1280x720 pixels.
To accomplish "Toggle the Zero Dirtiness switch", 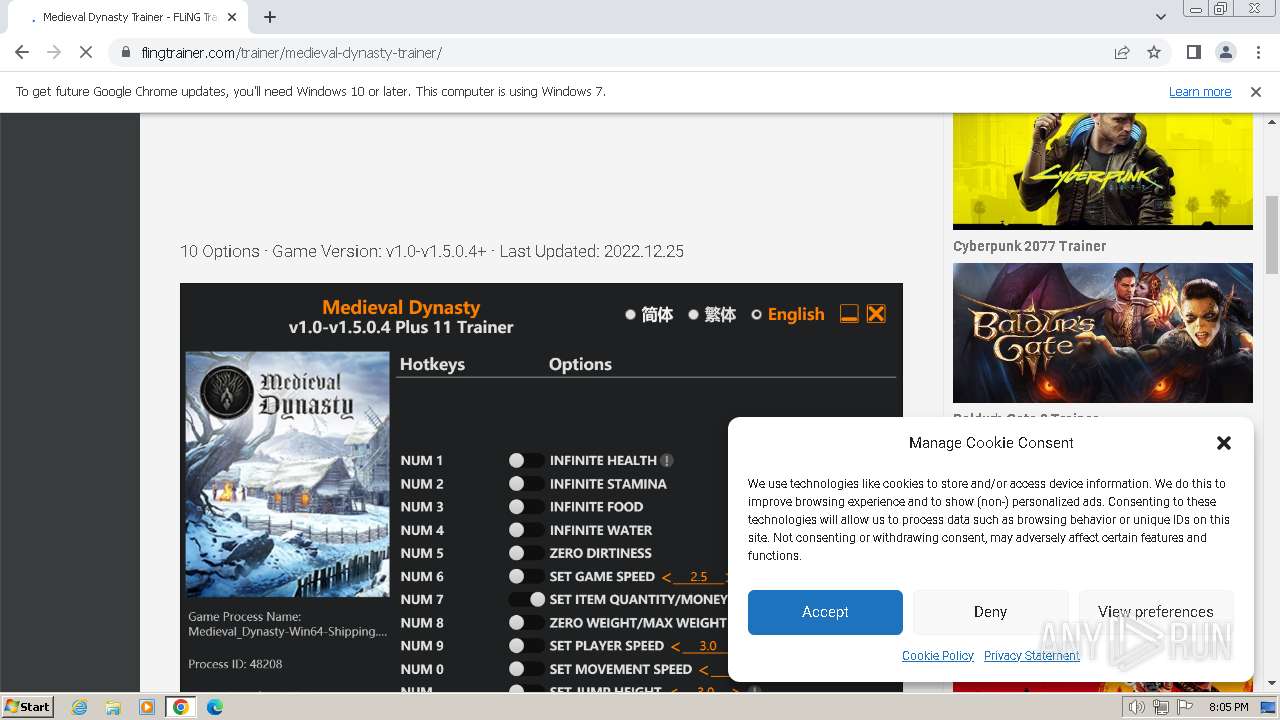I will (526, 553).
